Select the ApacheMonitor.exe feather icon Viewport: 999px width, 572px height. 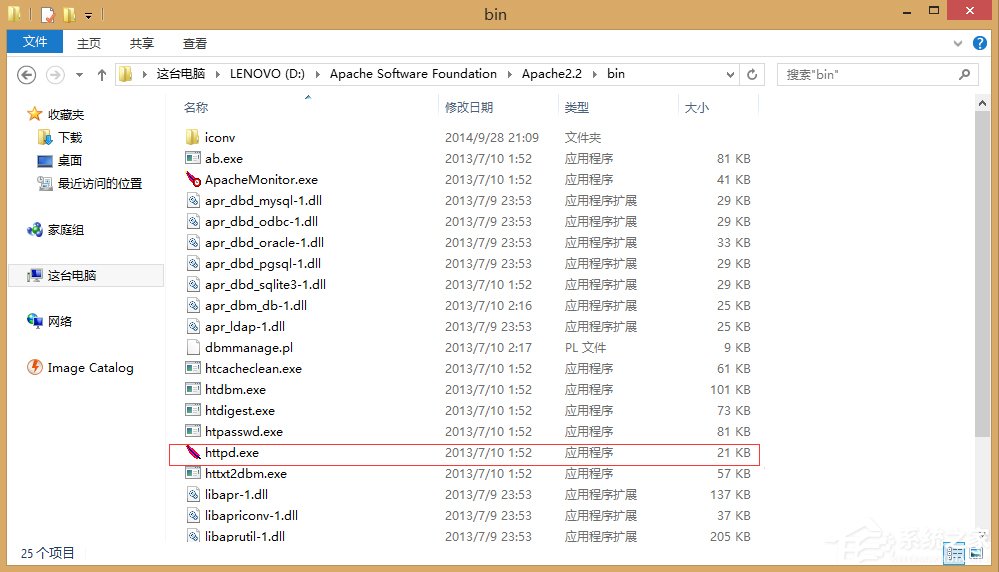193,179
